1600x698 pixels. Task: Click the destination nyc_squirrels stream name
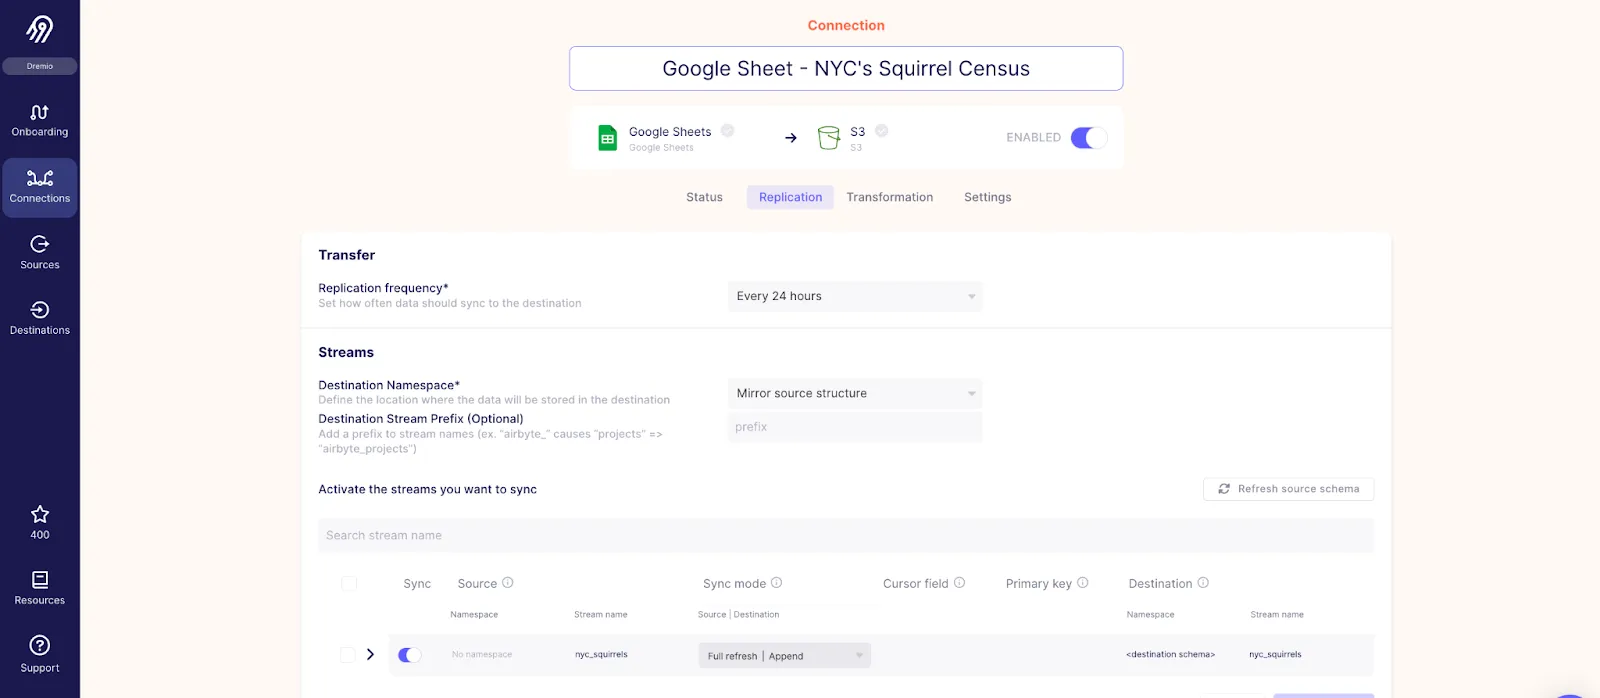1275,655
